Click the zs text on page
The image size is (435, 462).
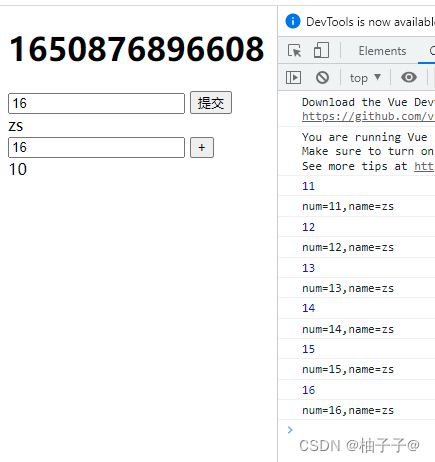coord(16,127)
